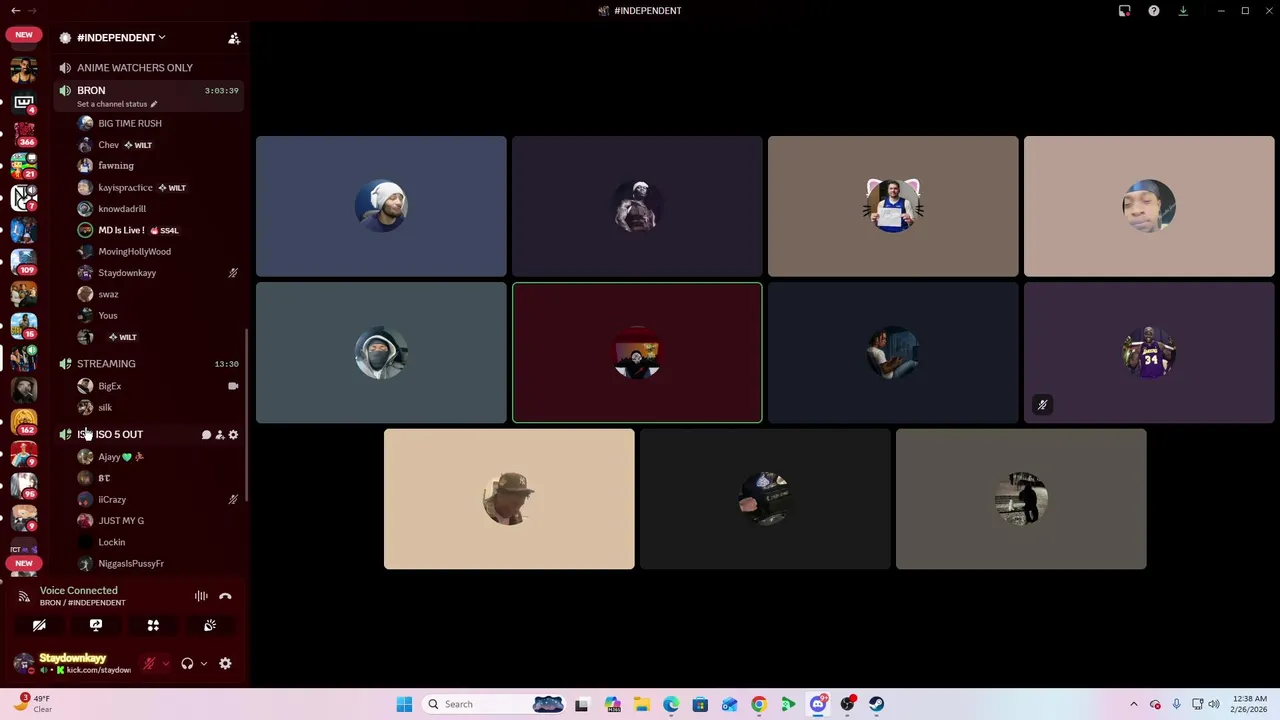Open Windows Start menu

(404, 704)
